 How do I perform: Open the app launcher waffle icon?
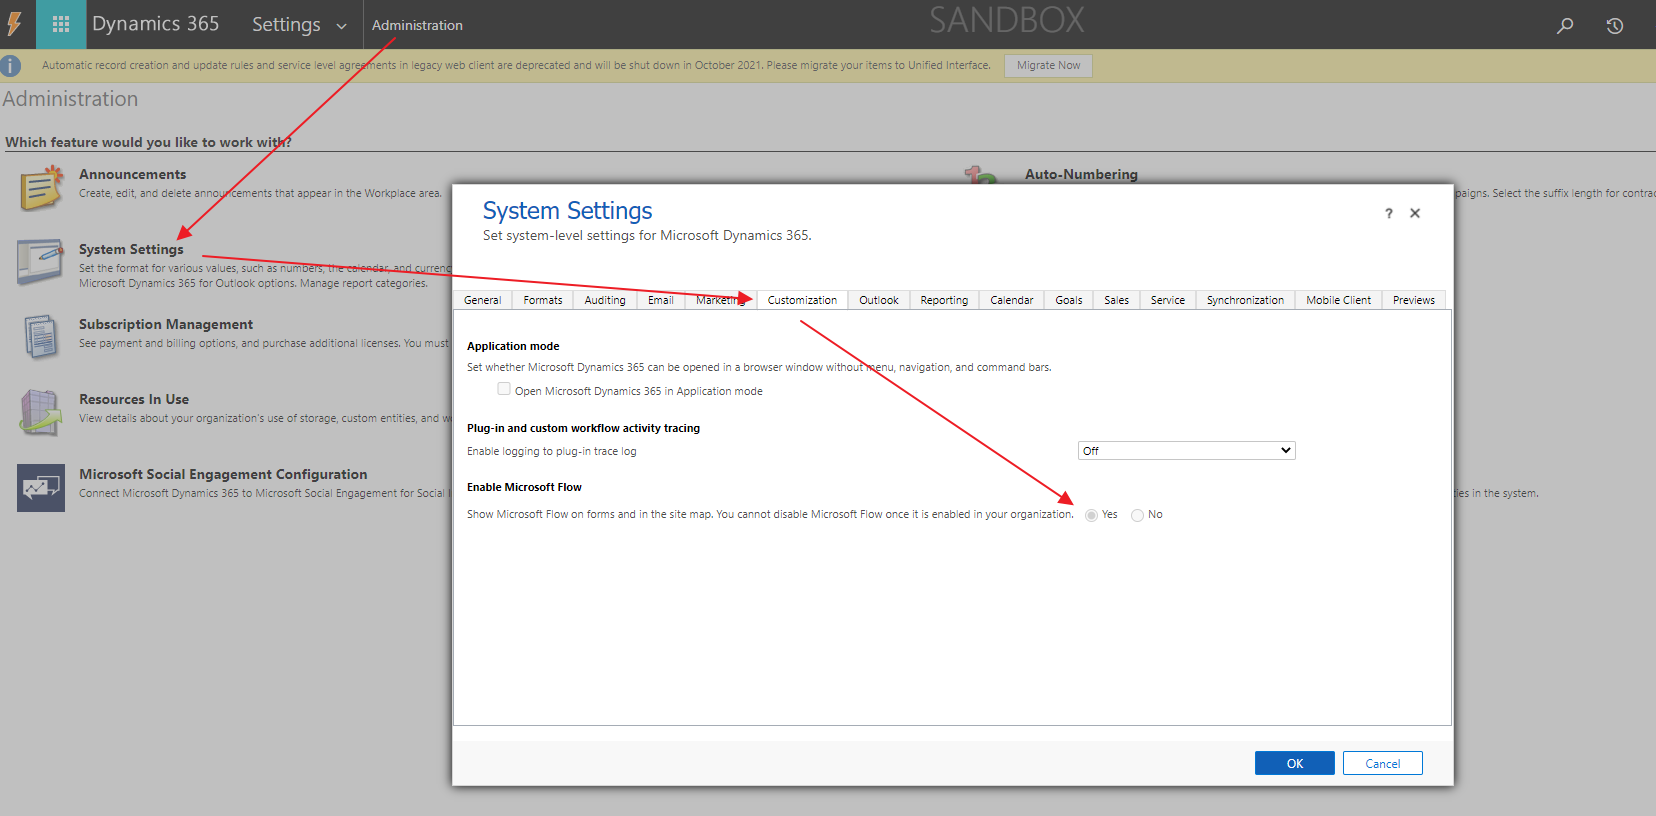tap(61, 24)
